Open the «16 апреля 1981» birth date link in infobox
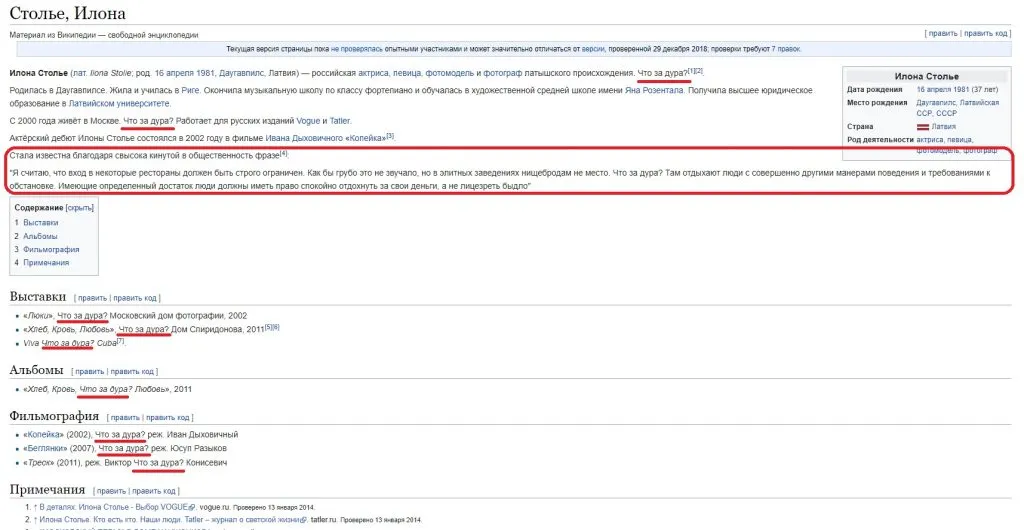The height and width of the screenshot is (530, 1024). pos(945,90)
